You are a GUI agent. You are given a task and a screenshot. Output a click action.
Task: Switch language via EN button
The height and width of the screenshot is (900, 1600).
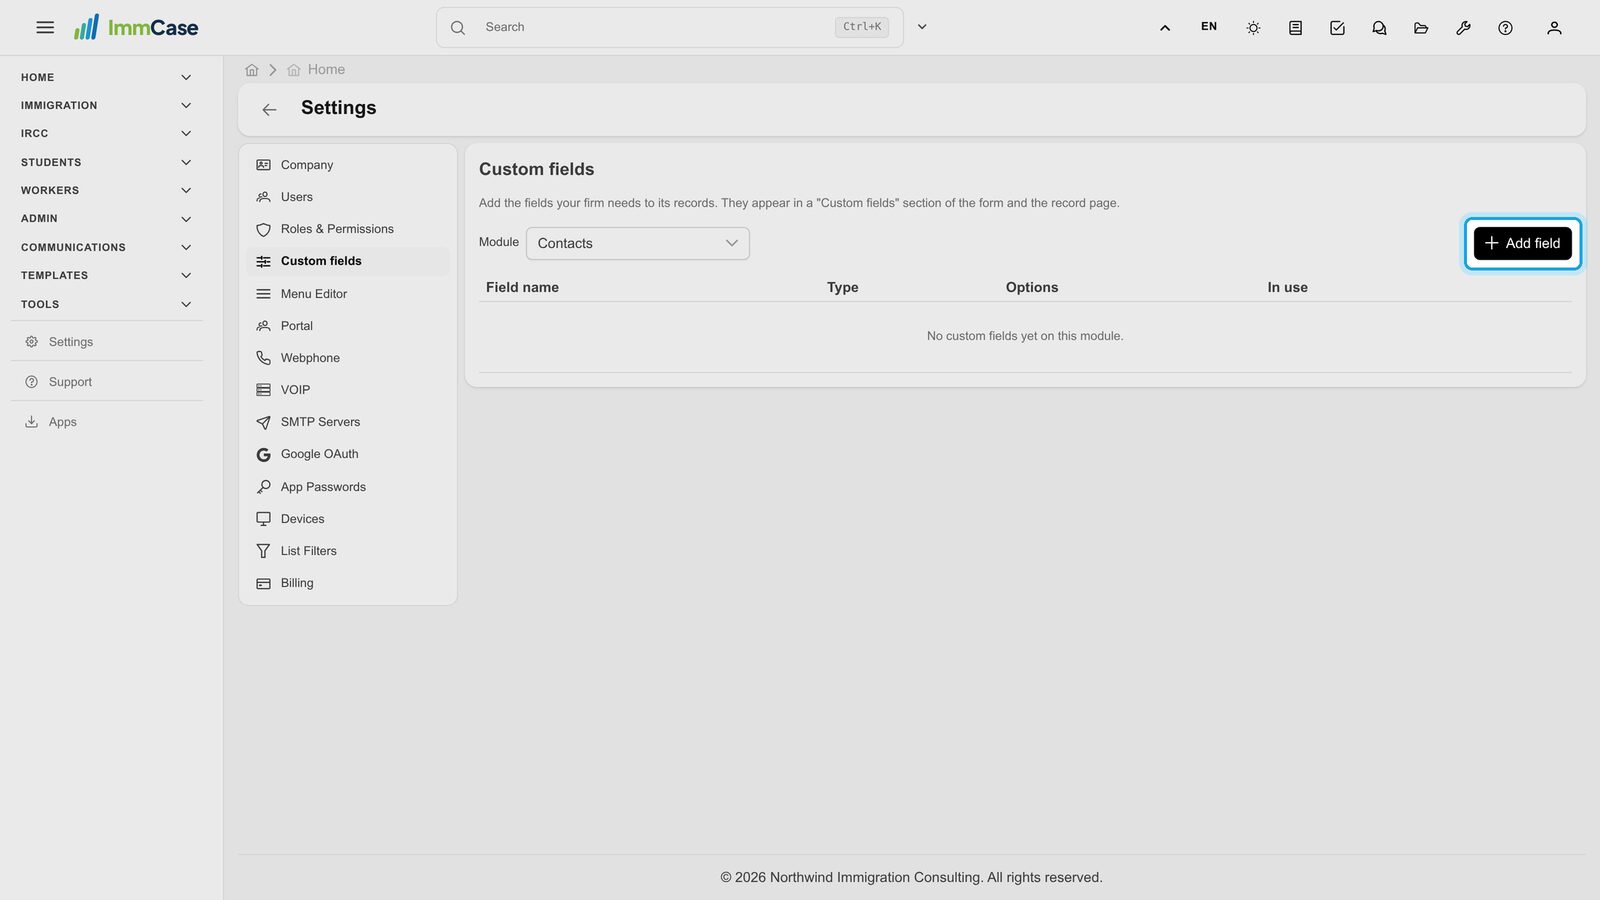pyautogui.click(x=1209, y=27)
